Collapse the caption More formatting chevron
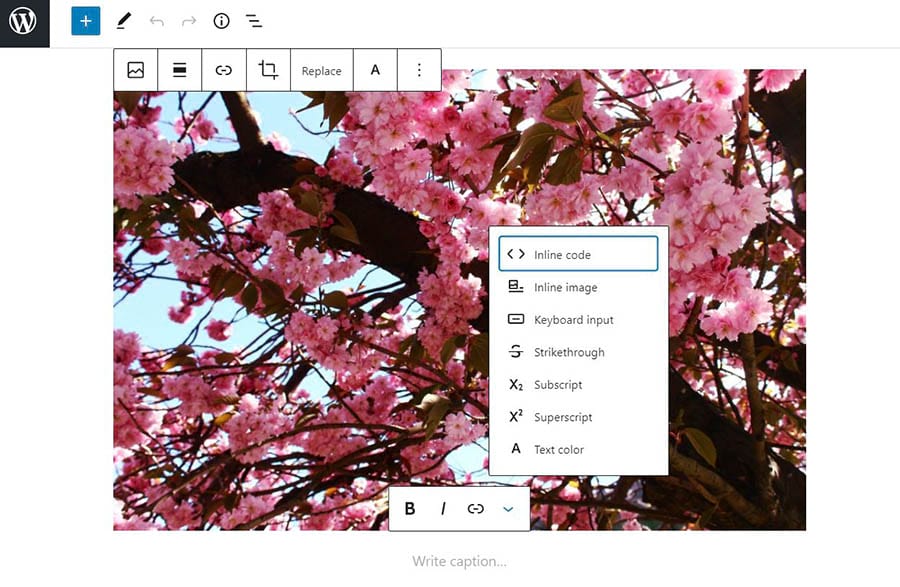 tap(508, 509)
